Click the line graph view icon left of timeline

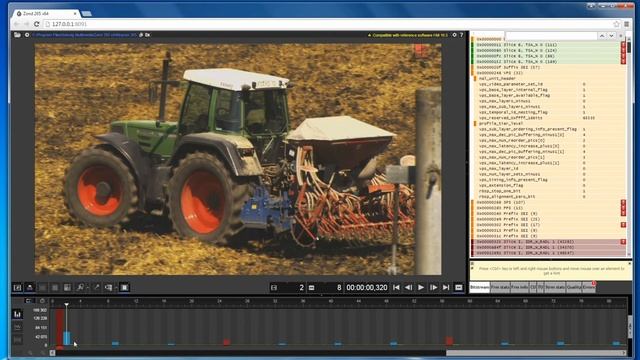[17, 327]
